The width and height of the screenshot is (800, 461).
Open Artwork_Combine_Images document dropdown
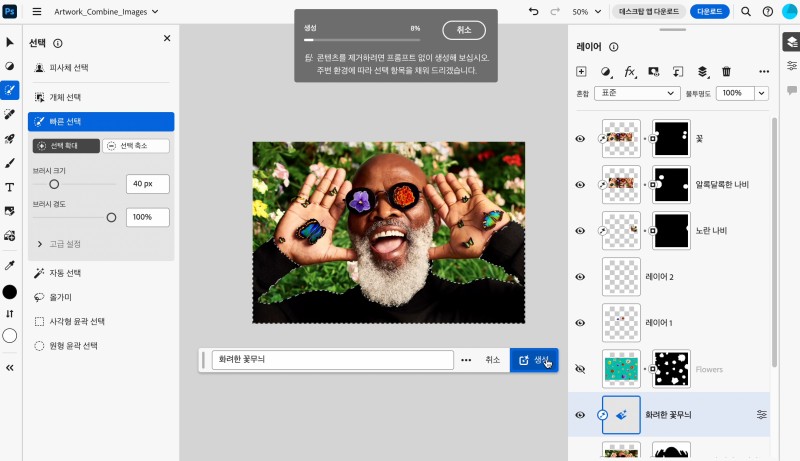[x=106, y=11]
